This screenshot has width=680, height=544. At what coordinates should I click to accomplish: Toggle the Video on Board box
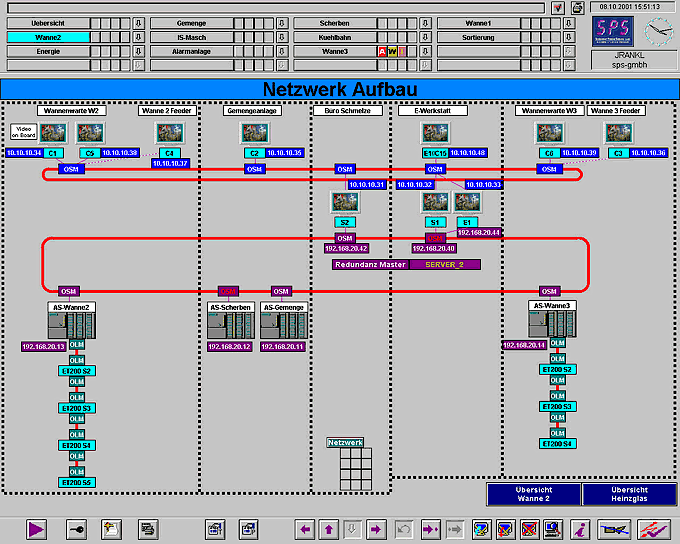[22, 132]
